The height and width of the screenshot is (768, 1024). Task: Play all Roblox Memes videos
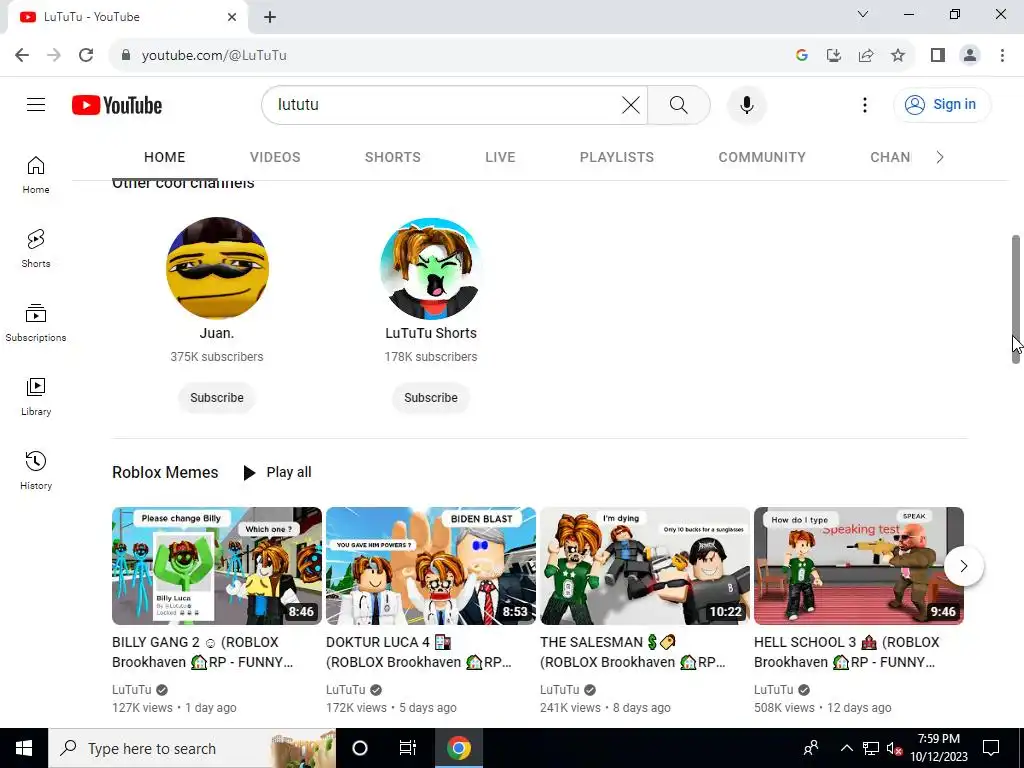[277, 472]
